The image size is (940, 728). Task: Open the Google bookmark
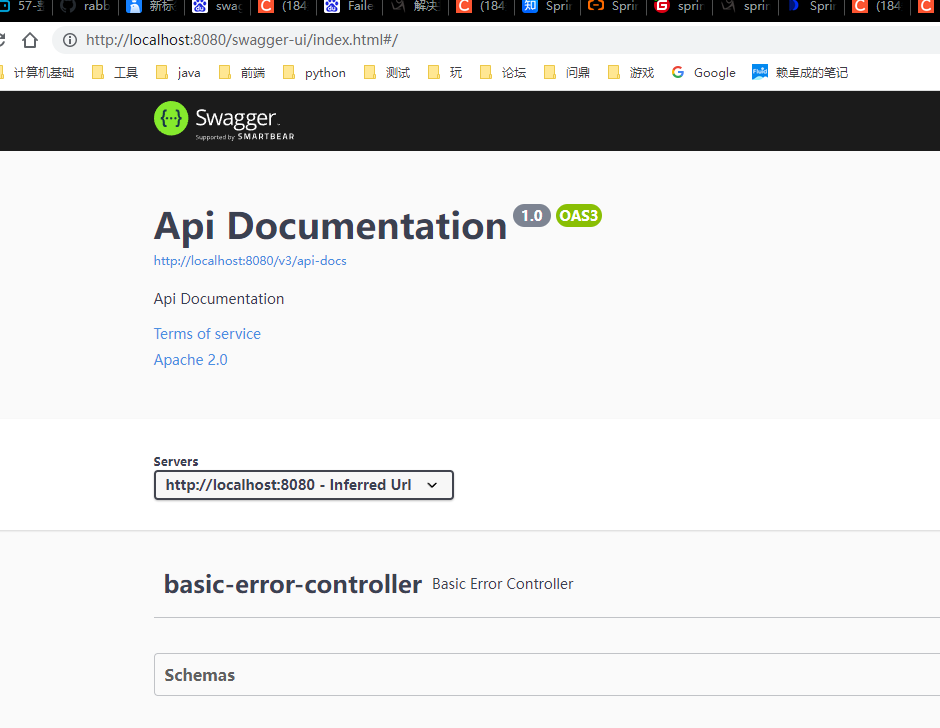tap(704, 73)
